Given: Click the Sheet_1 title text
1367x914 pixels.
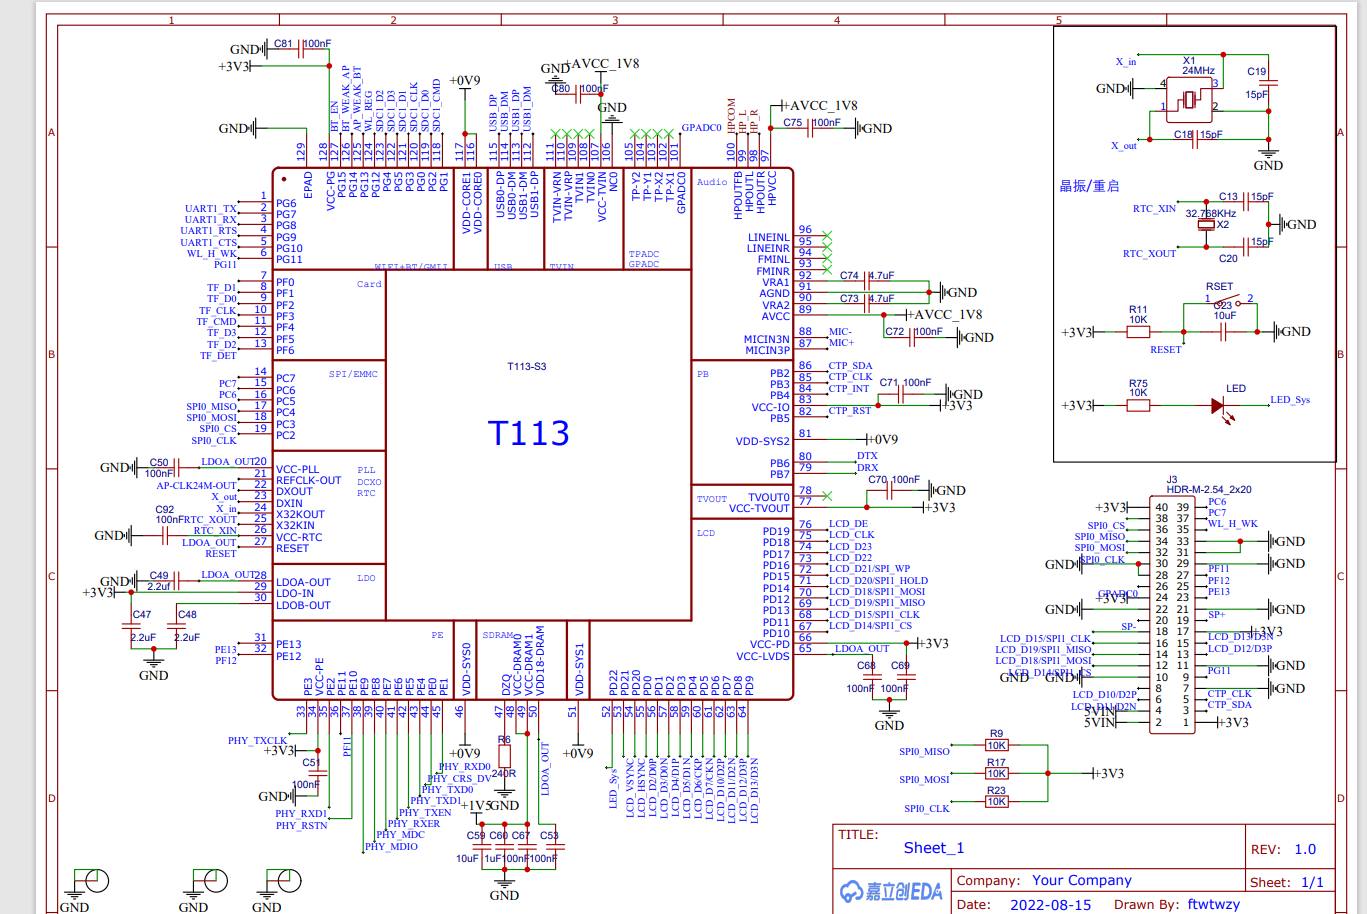Looking at the screenshot, I should (x=932, y=847).
